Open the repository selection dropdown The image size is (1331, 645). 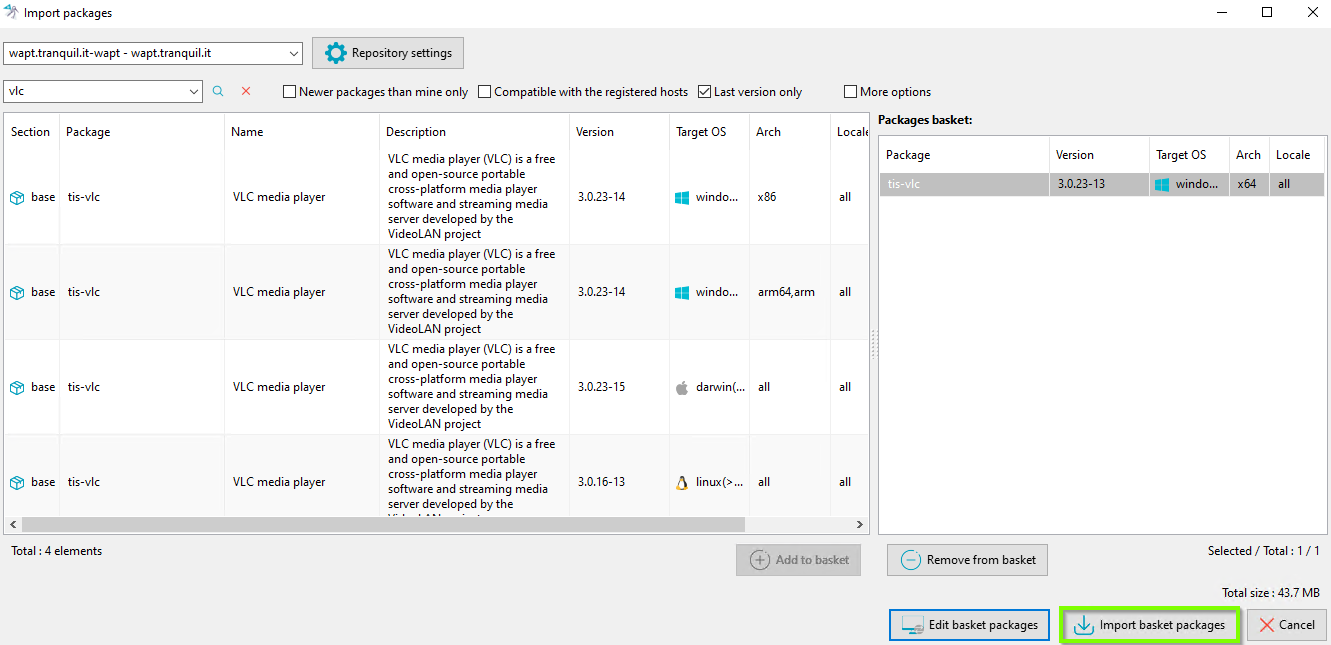click(293, 53)
